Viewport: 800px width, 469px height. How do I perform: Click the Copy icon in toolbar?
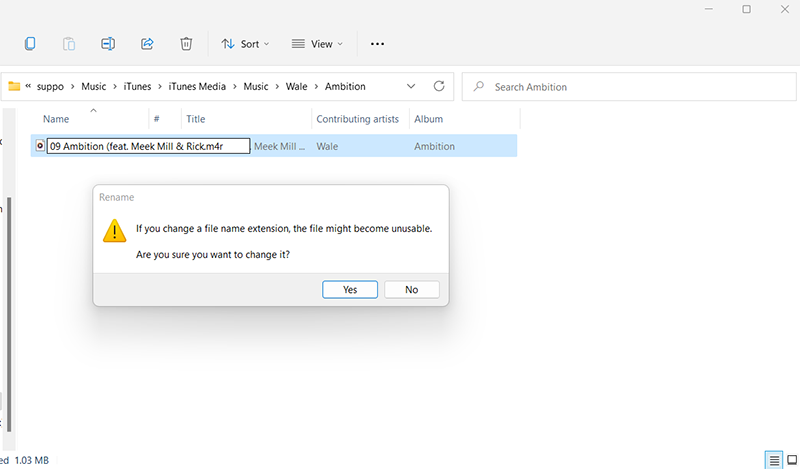coord(30,44)
